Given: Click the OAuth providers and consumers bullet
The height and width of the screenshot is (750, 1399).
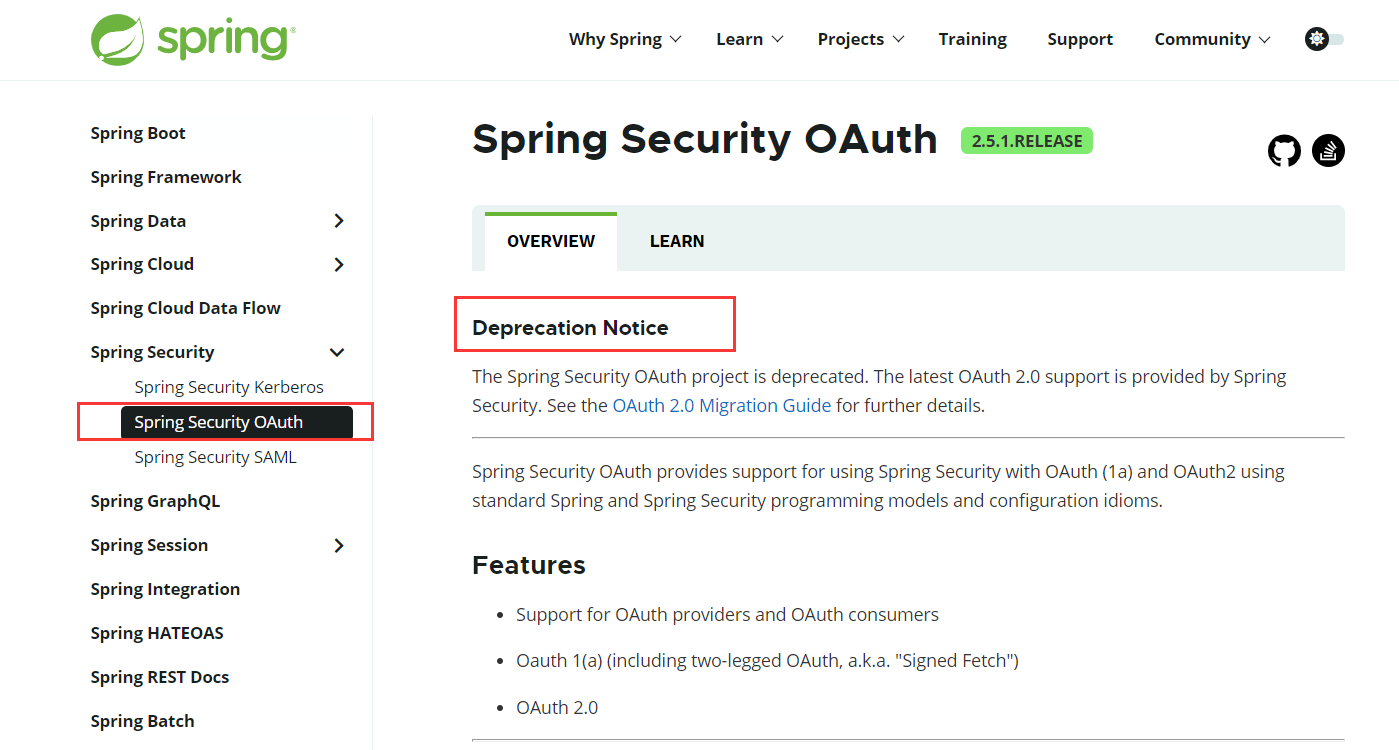Looking at the screenshot, I should click(x=727, y=614).
